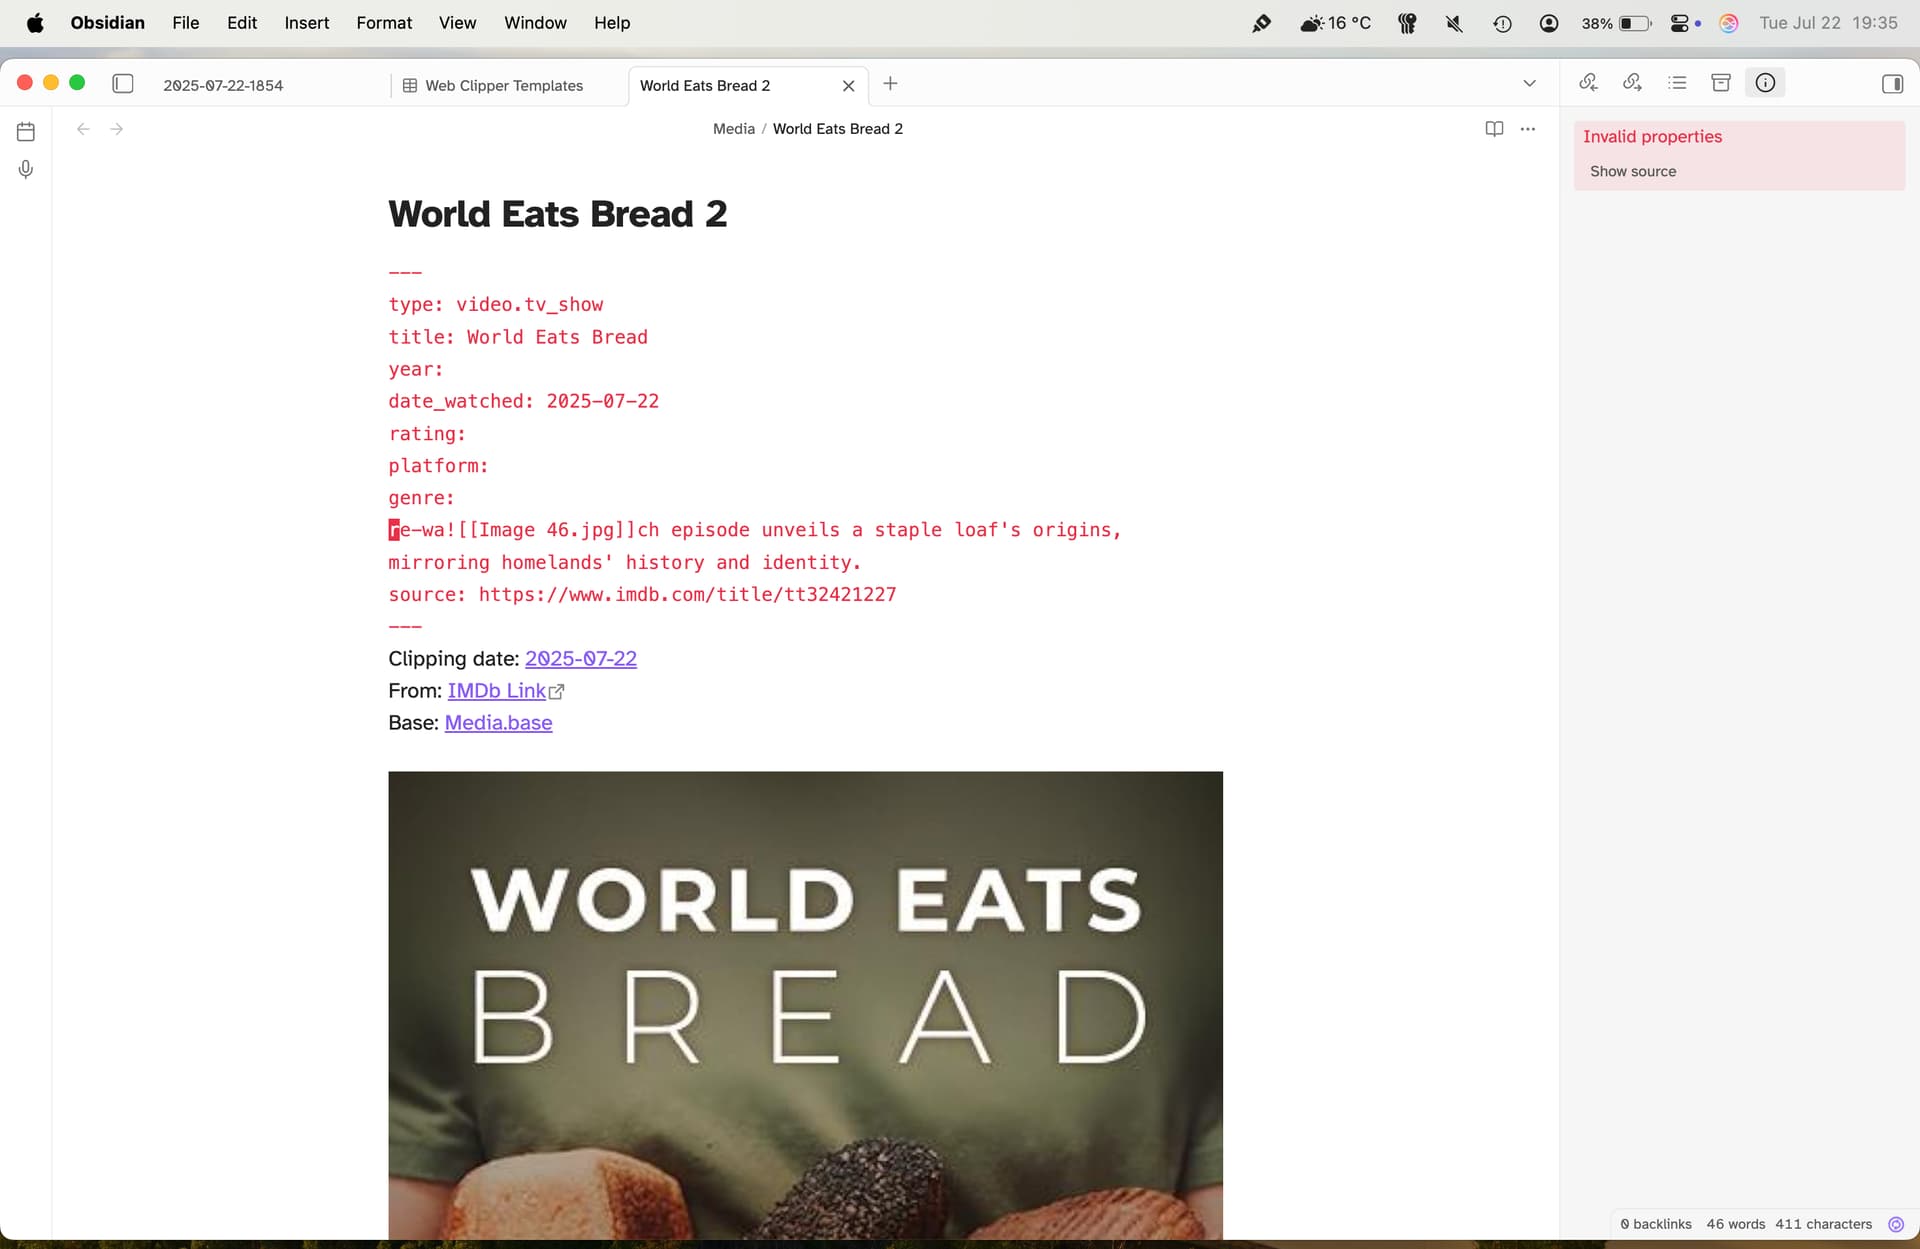Switch to the 2025-07-22-1854 tab
Viewport: 1920px width, 1249px height.
pos(223,86)
